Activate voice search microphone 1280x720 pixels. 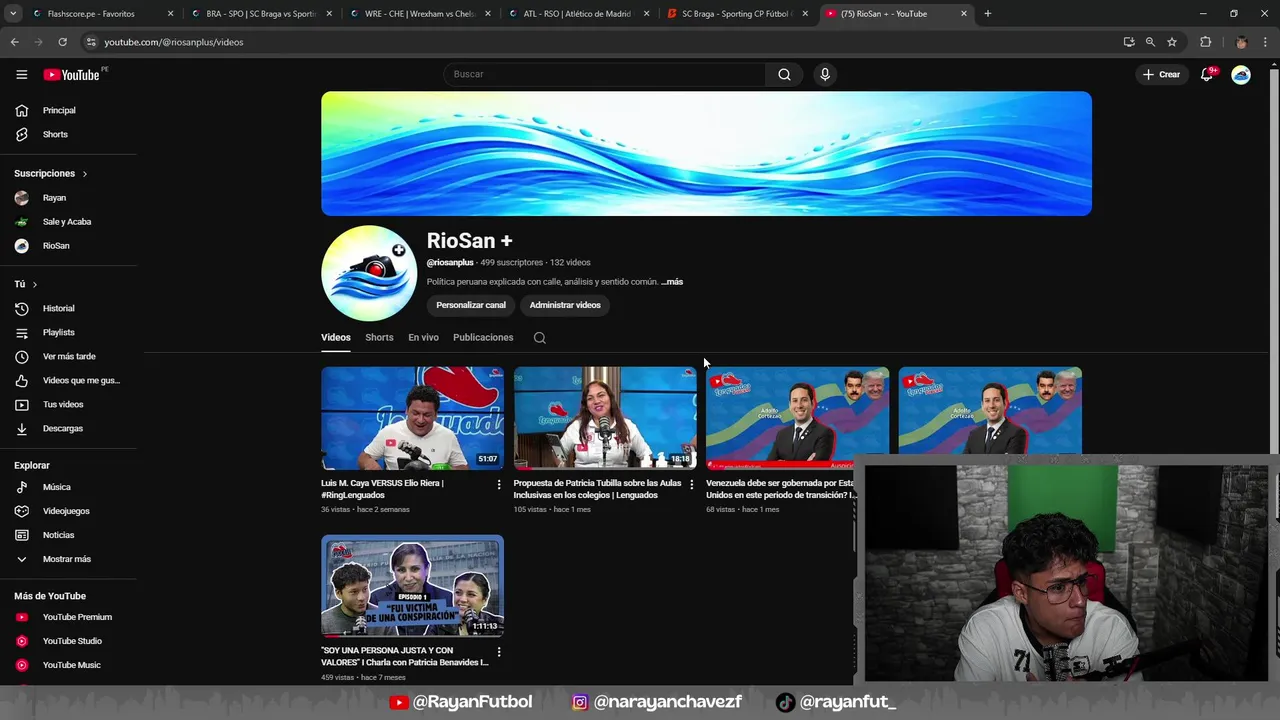(x=825, y=74)
